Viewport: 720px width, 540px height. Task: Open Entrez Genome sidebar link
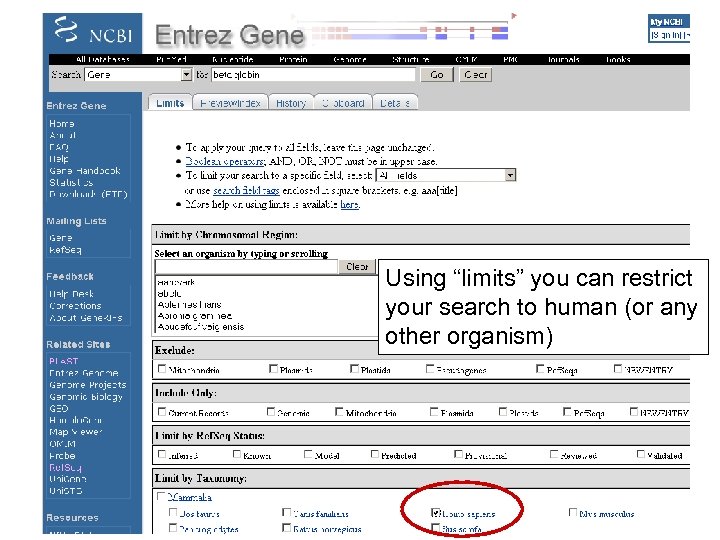[84, 373]
